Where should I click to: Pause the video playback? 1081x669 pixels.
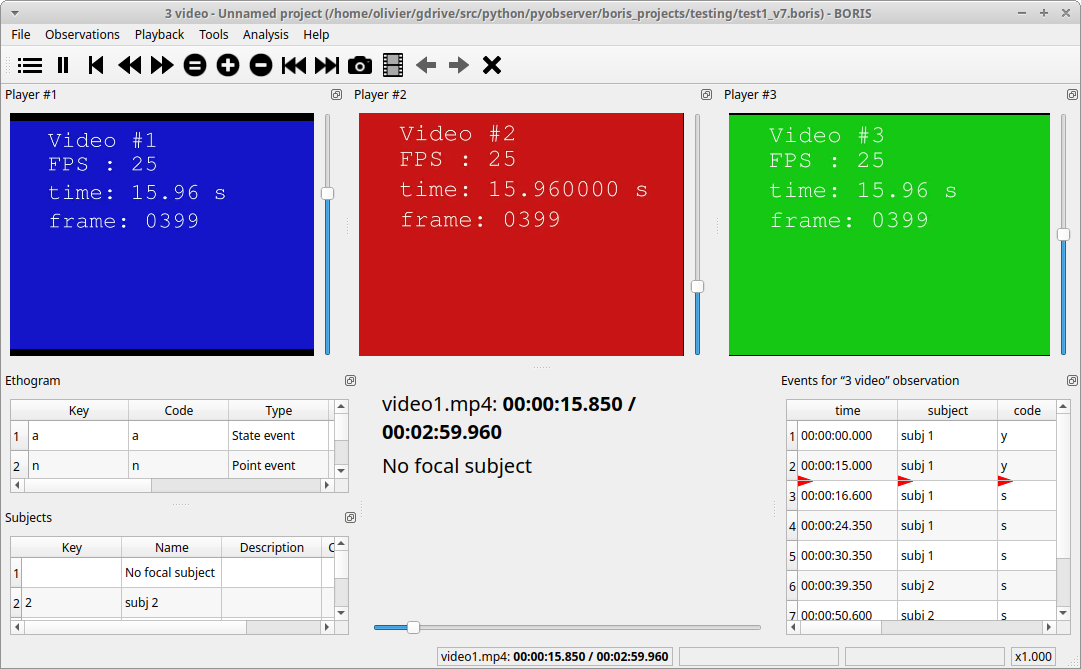tap(63, 66)
